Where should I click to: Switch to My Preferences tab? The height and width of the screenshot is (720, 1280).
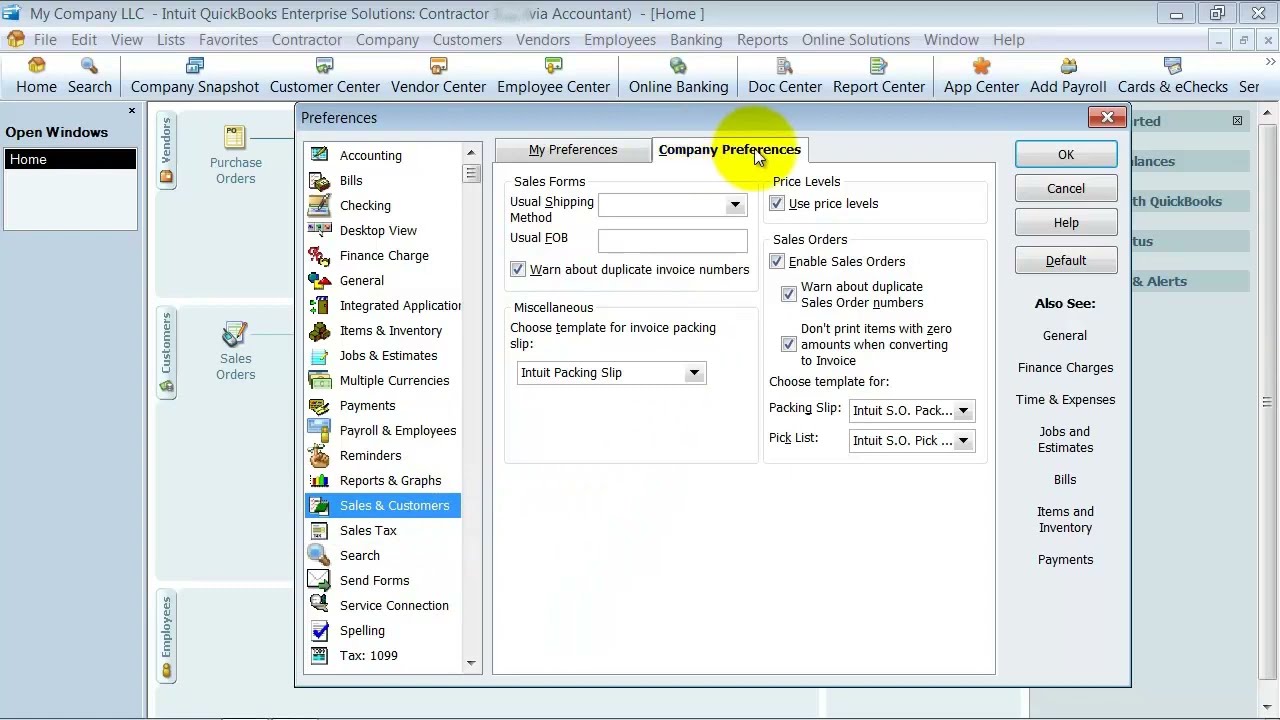click(x=573, y=150)
